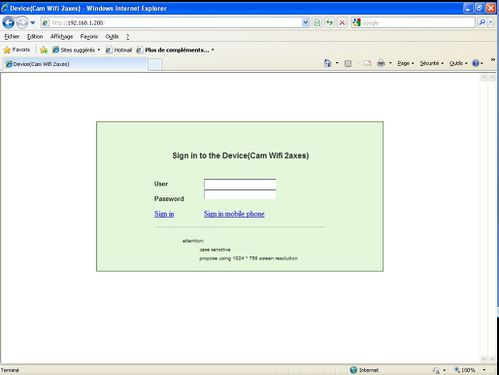Click the 100% zoom level button
Viewport: 499px width, 375px height.
[x=465, y=370]
